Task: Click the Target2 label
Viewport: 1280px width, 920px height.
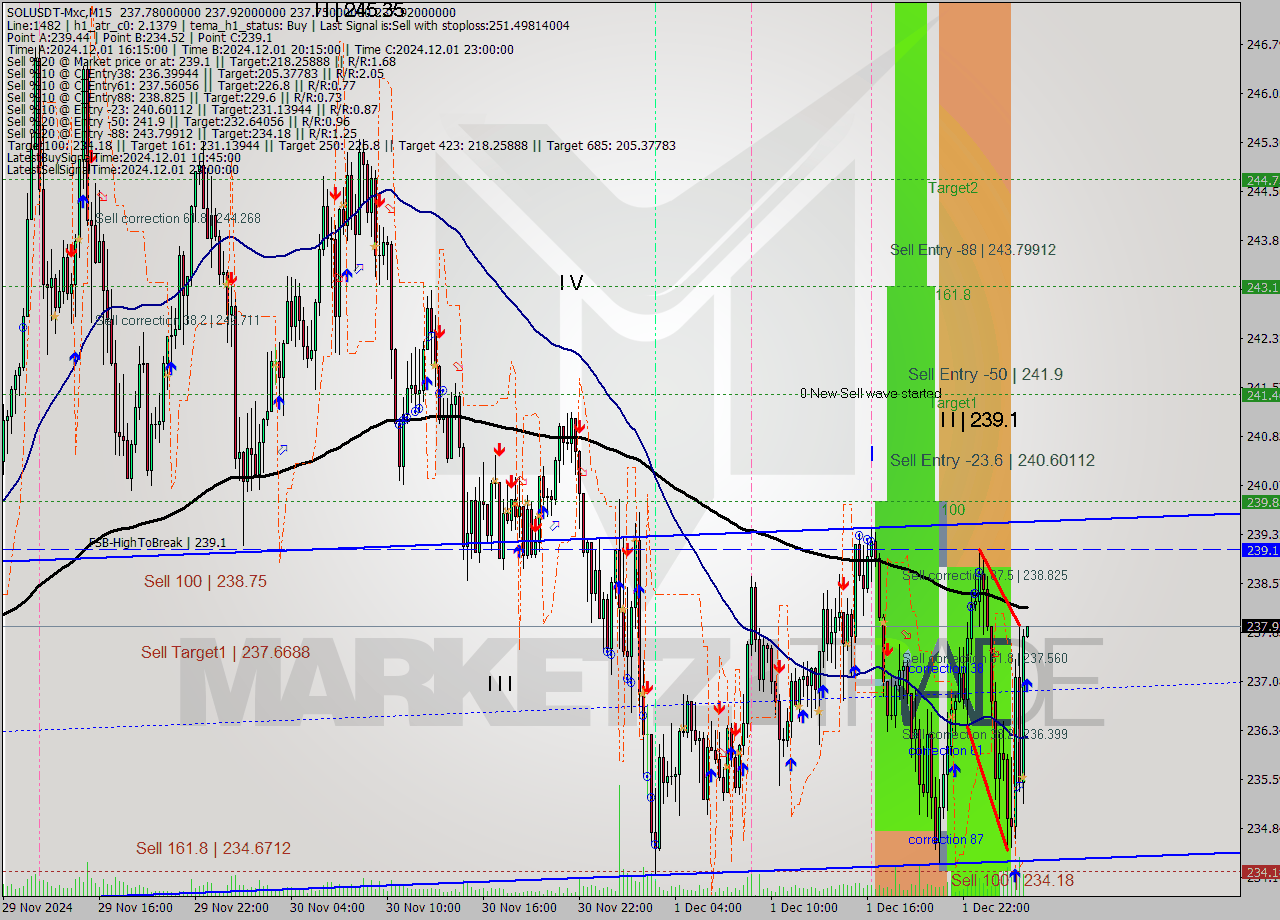Action: (x=953, y=187)
